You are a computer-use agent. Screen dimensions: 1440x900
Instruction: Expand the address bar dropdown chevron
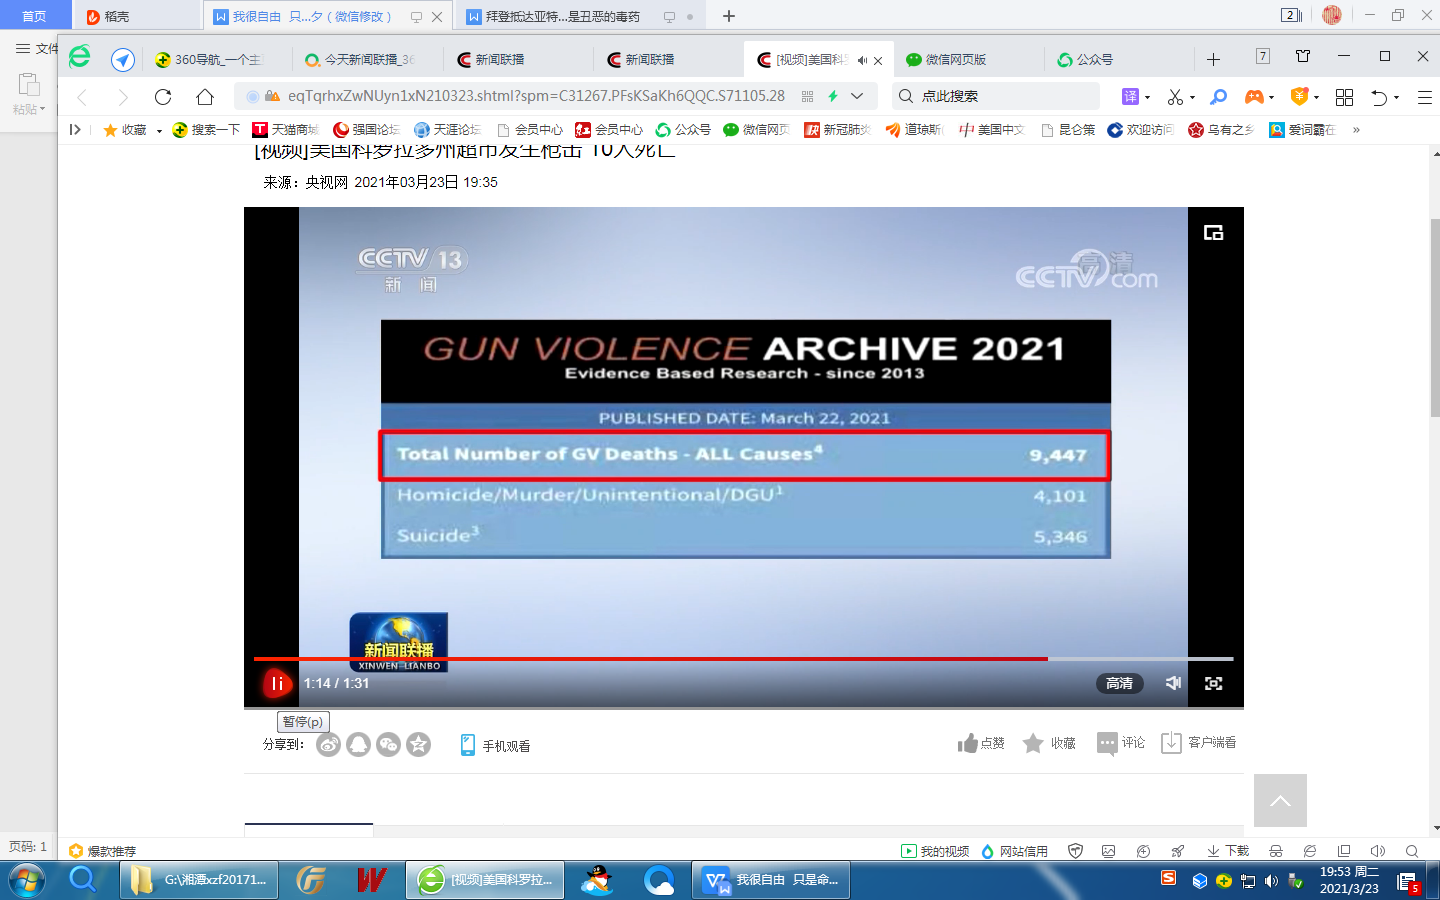point(857,96)
